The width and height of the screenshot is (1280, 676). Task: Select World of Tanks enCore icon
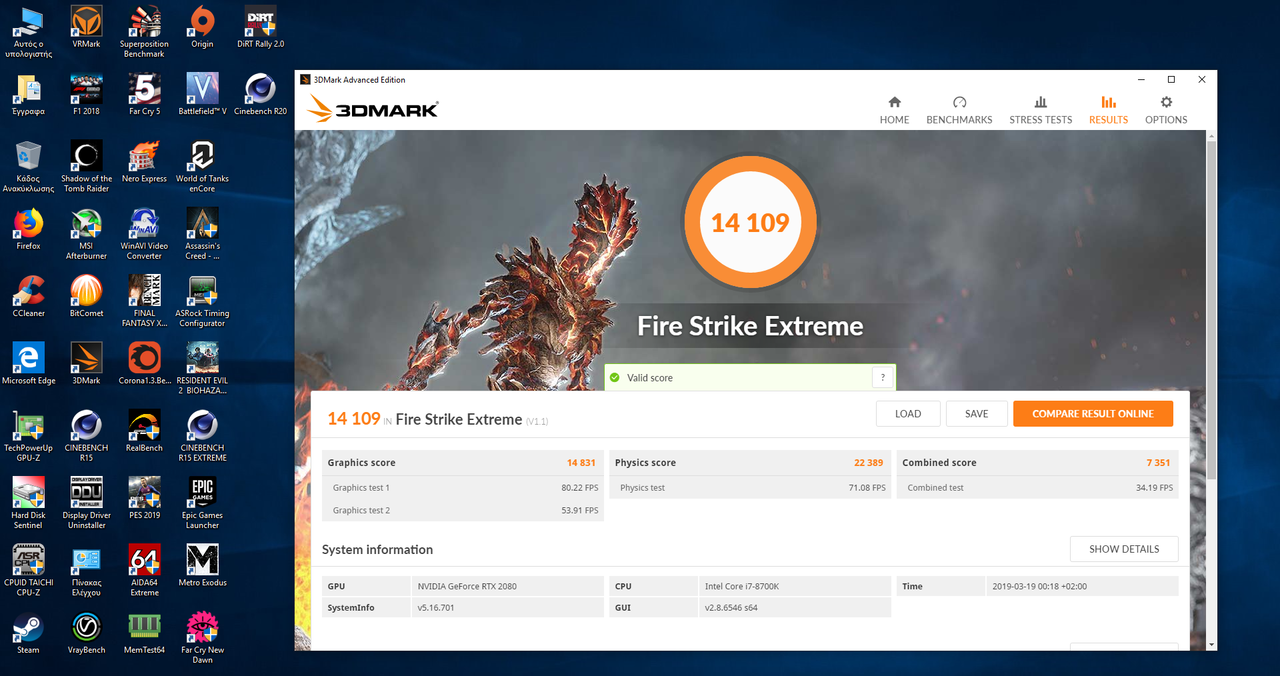202,167
